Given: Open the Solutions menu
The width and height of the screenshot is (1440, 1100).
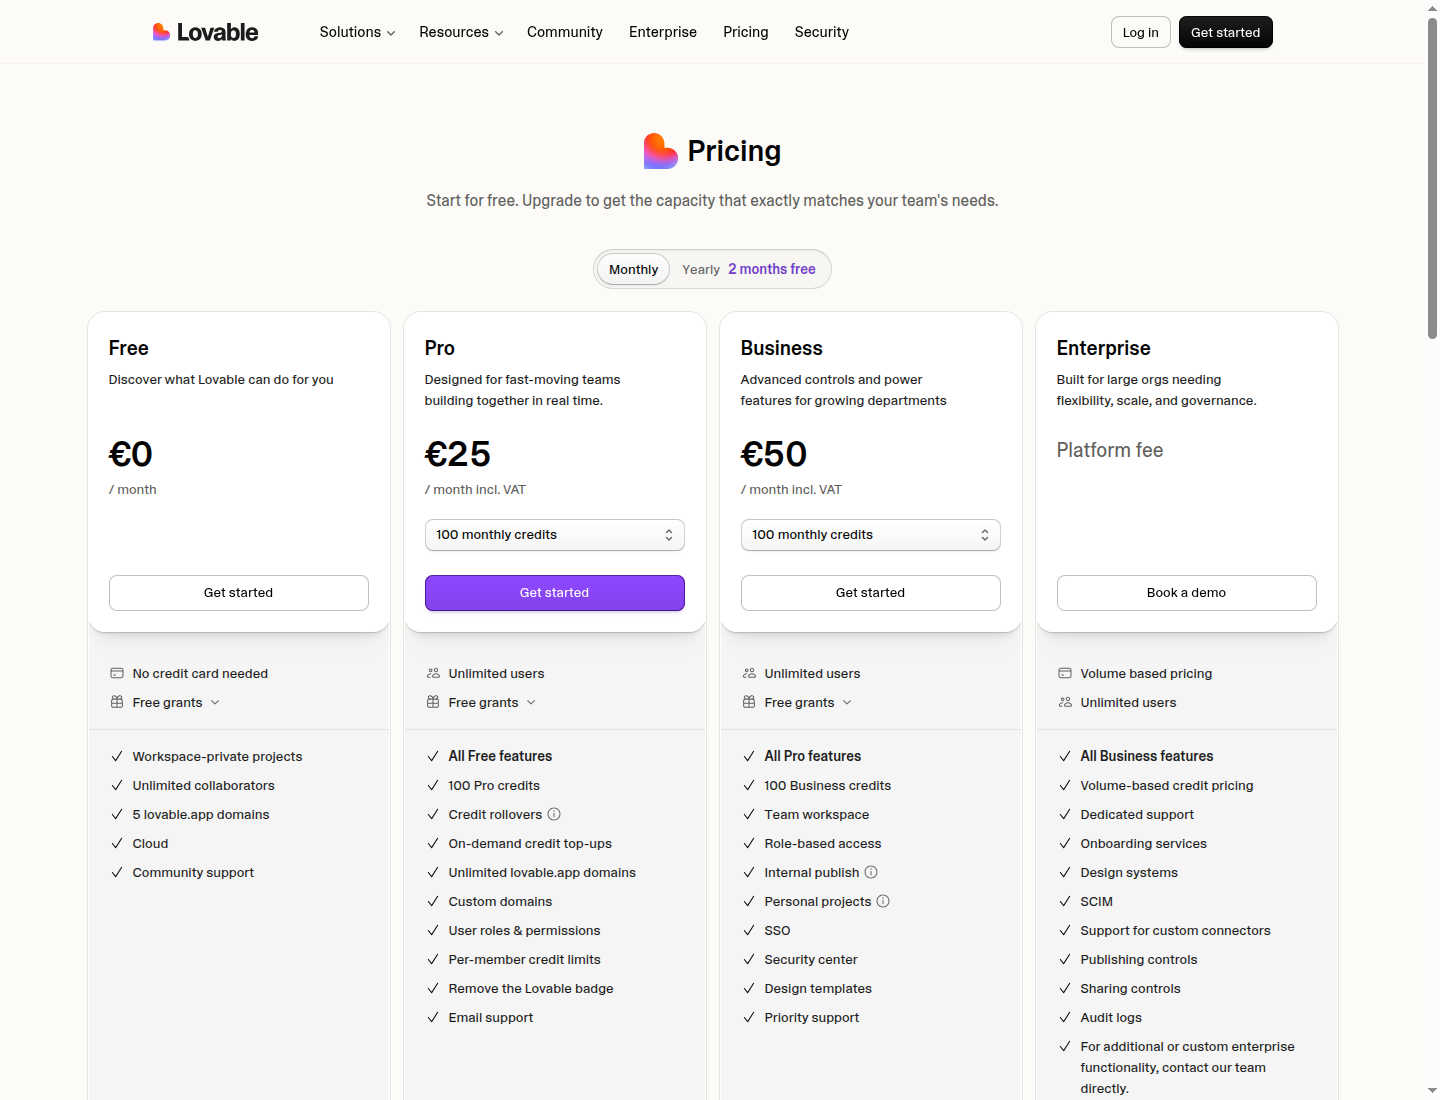Looking at the screenshot, I should click(x=357, y=32).
